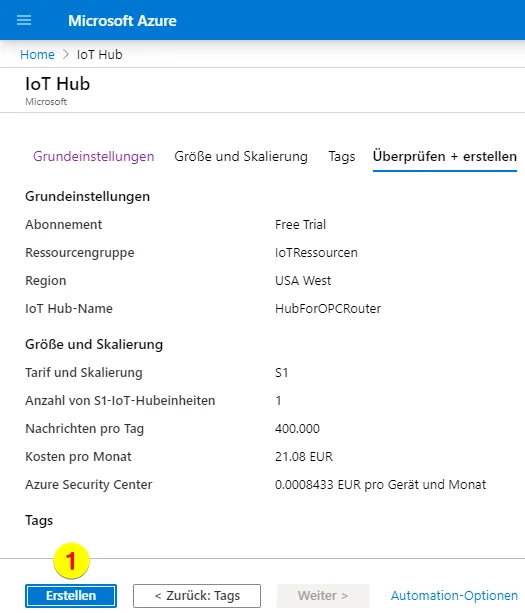Click the IoT Hub breadcrumb
525x613 pixels.
pos(99,54)
